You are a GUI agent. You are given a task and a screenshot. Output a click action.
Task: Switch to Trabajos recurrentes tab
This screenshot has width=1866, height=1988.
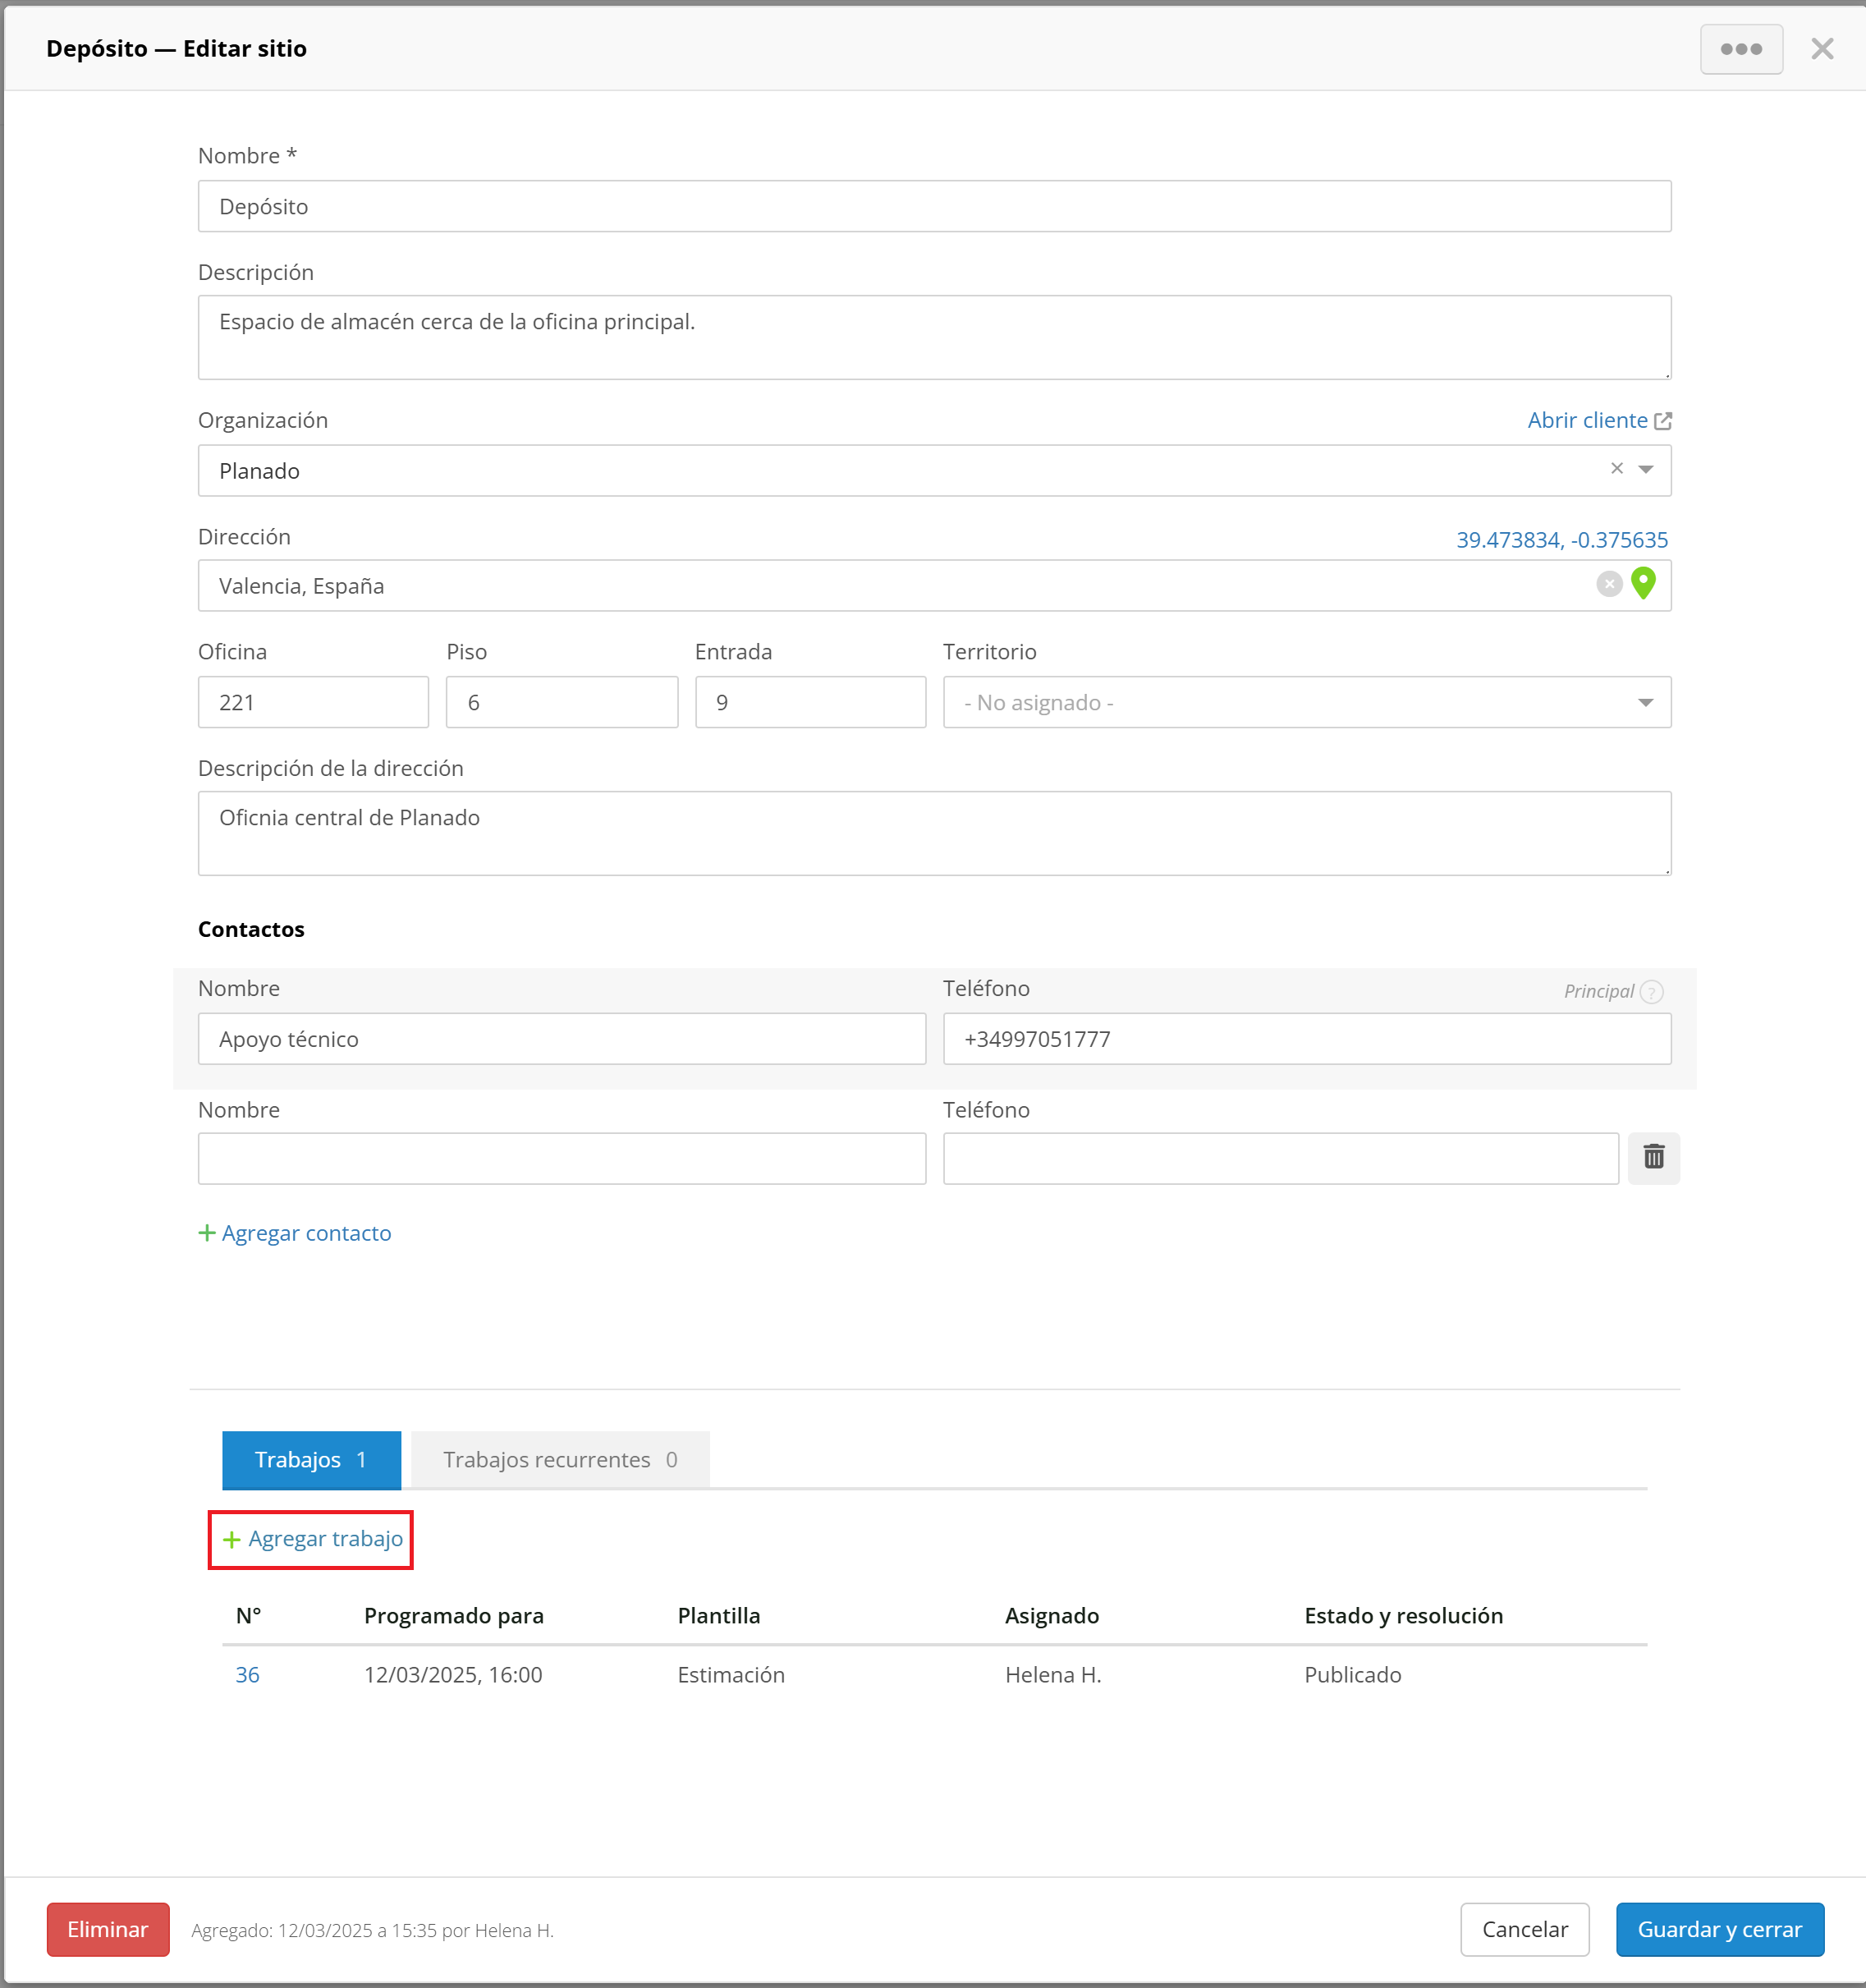pos(559,1459)
